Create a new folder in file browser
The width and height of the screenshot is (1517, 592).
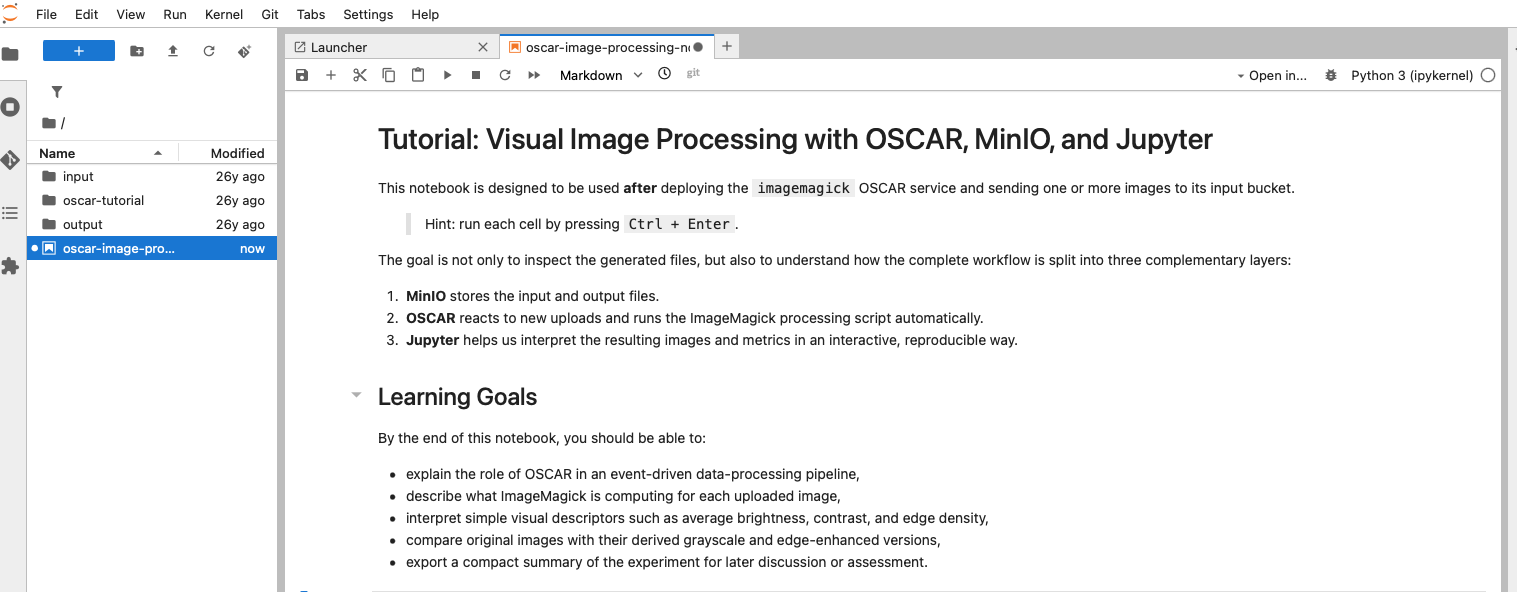point(137,51)
